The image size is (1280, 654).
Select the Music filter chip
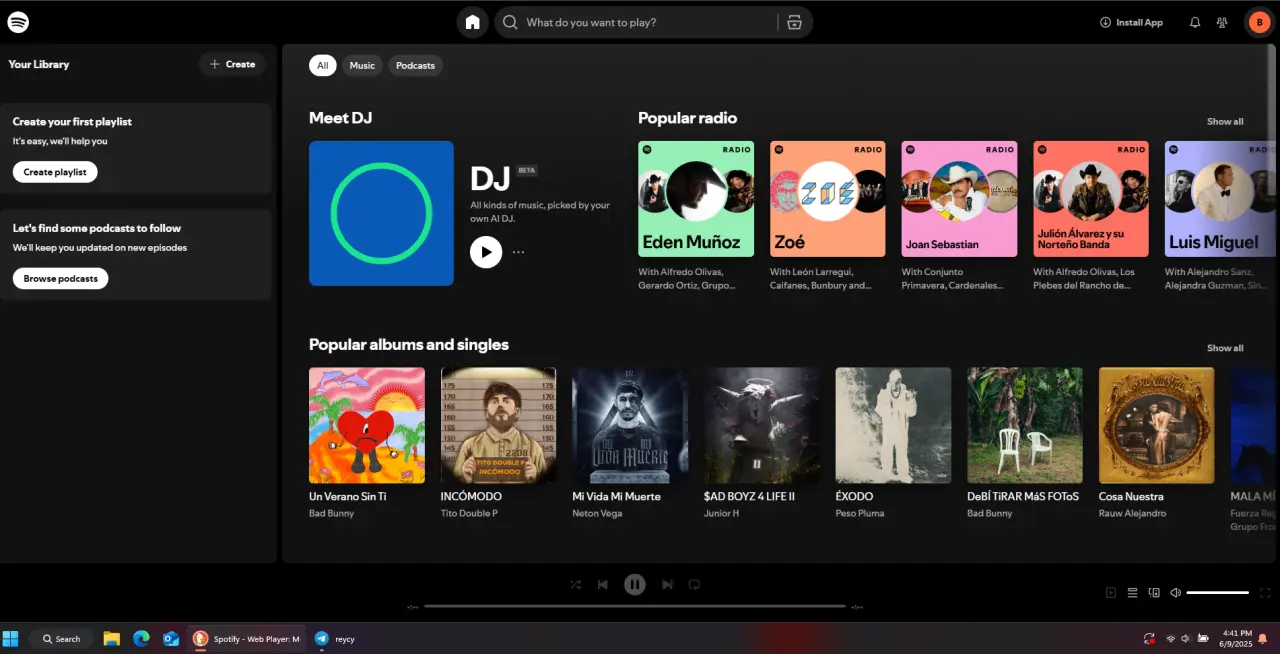tap(362, 65)
